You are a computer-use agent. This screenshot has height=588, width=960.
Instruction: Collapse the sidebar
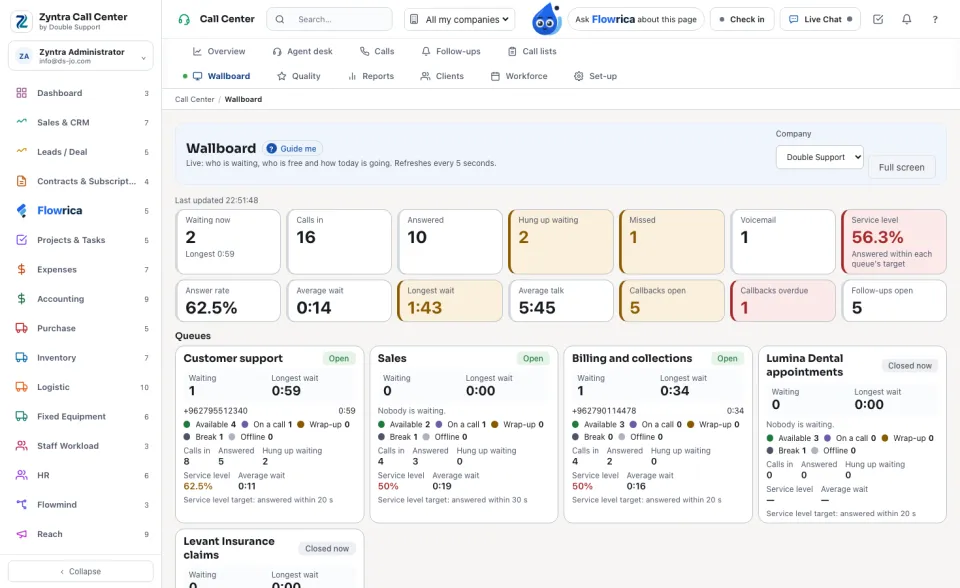click(81, 571)
